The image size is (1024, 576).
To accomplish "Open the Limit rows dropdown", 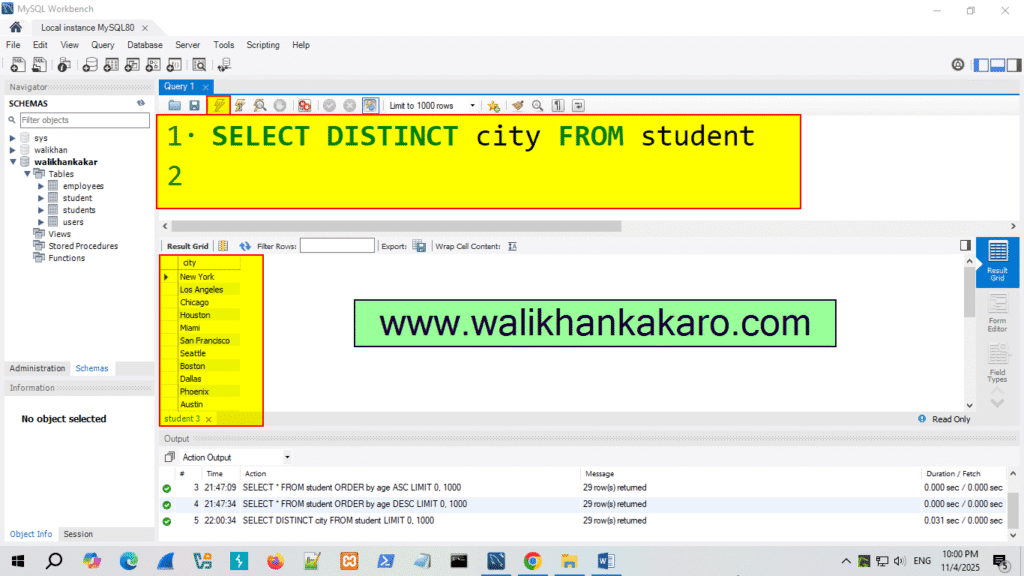I will click(471, 105).
